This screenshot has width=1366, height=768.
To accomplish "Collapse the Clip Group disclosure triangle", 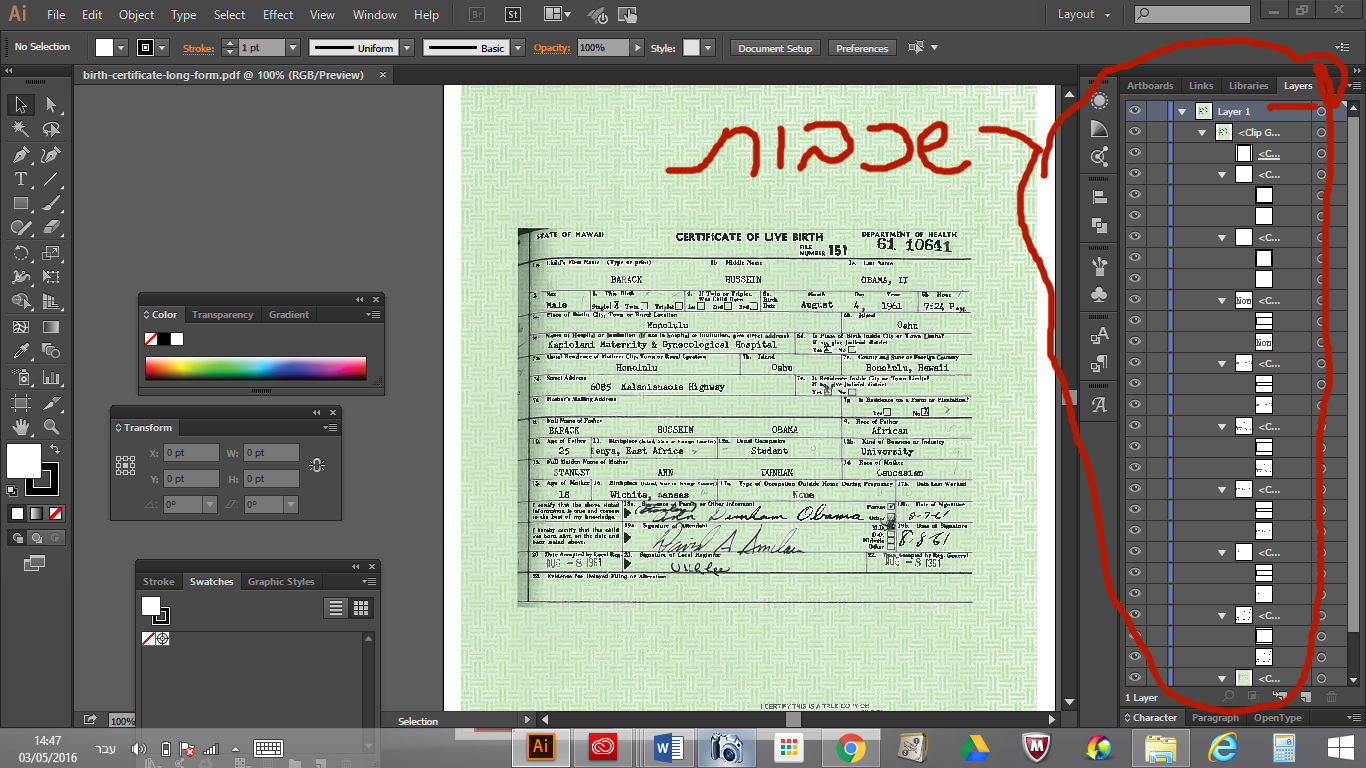I will 1202,133.
